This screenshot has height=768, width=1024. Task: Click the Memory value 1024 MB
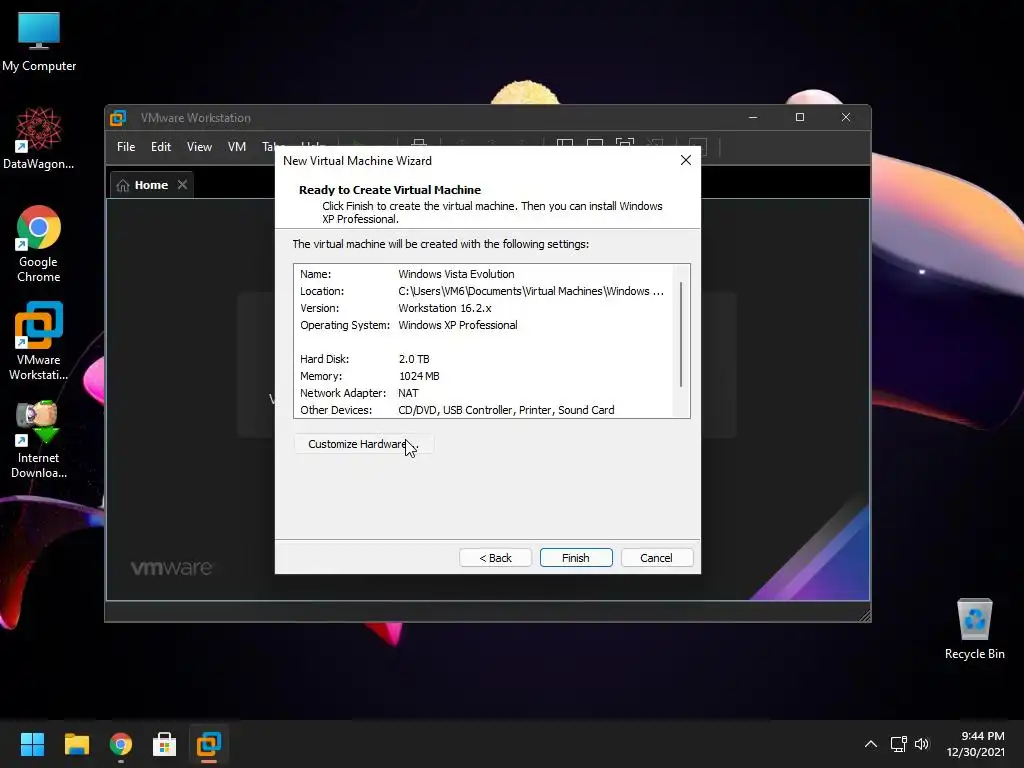(x=419, y=376)
